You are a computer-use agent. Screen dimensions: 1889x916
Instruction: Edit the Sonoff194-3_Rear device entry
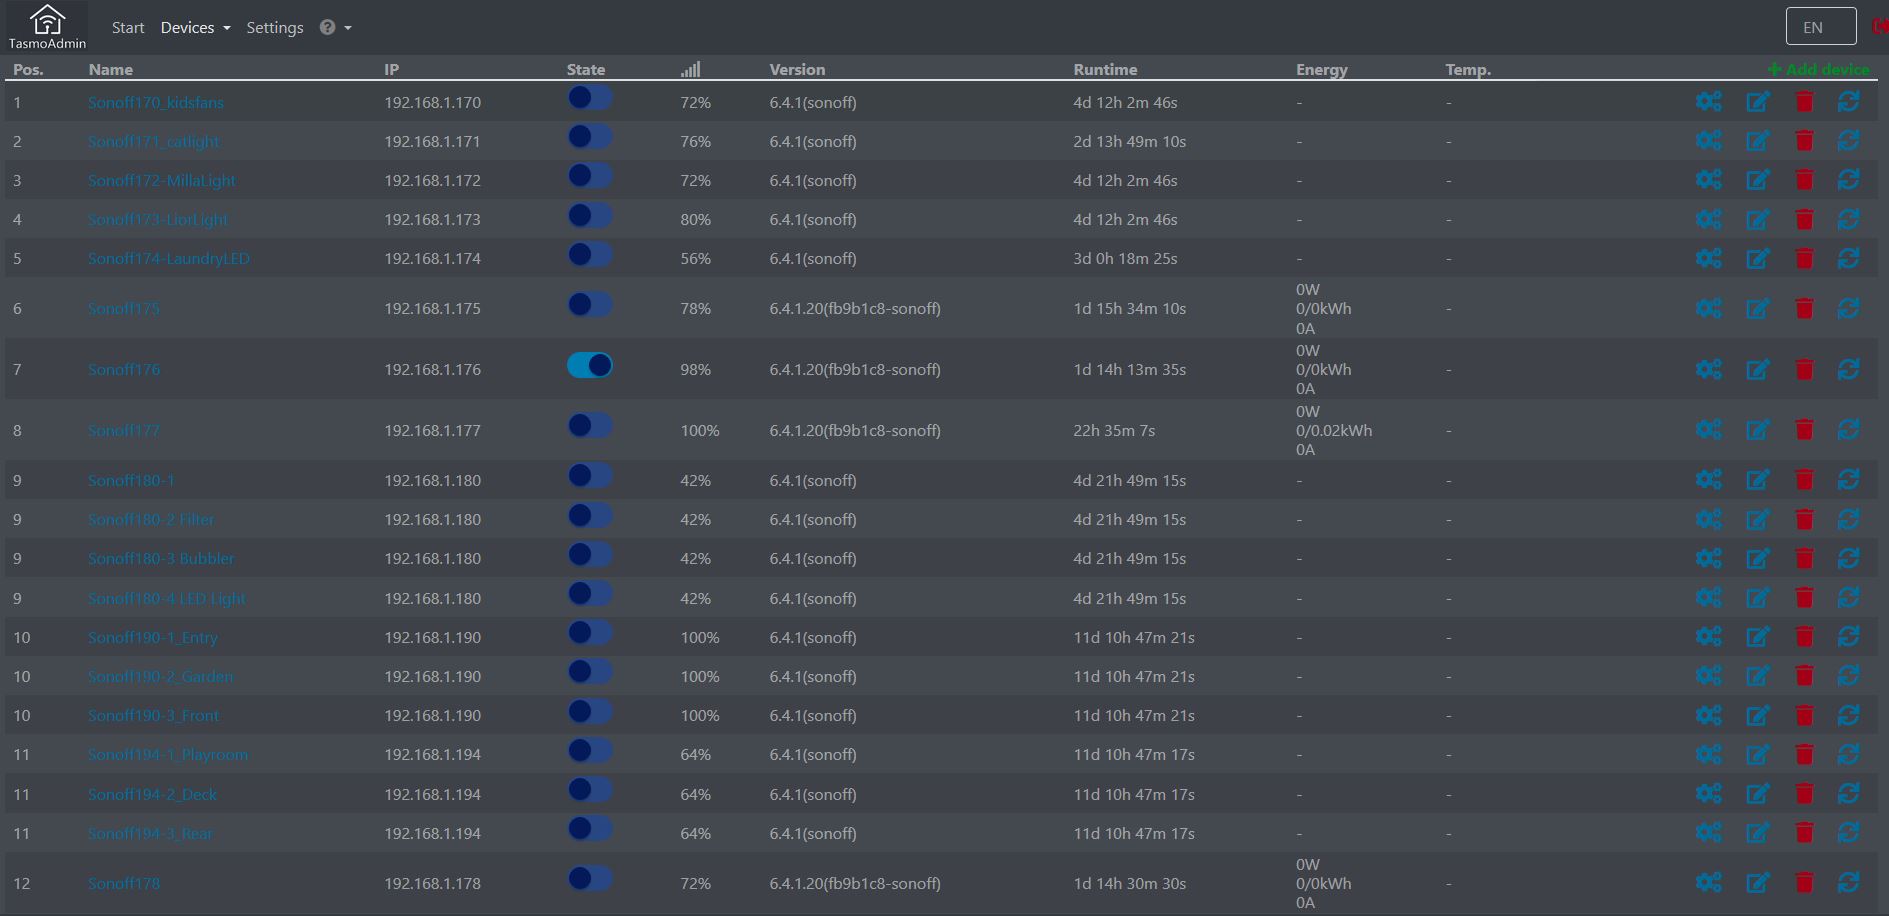(1757, 833)
